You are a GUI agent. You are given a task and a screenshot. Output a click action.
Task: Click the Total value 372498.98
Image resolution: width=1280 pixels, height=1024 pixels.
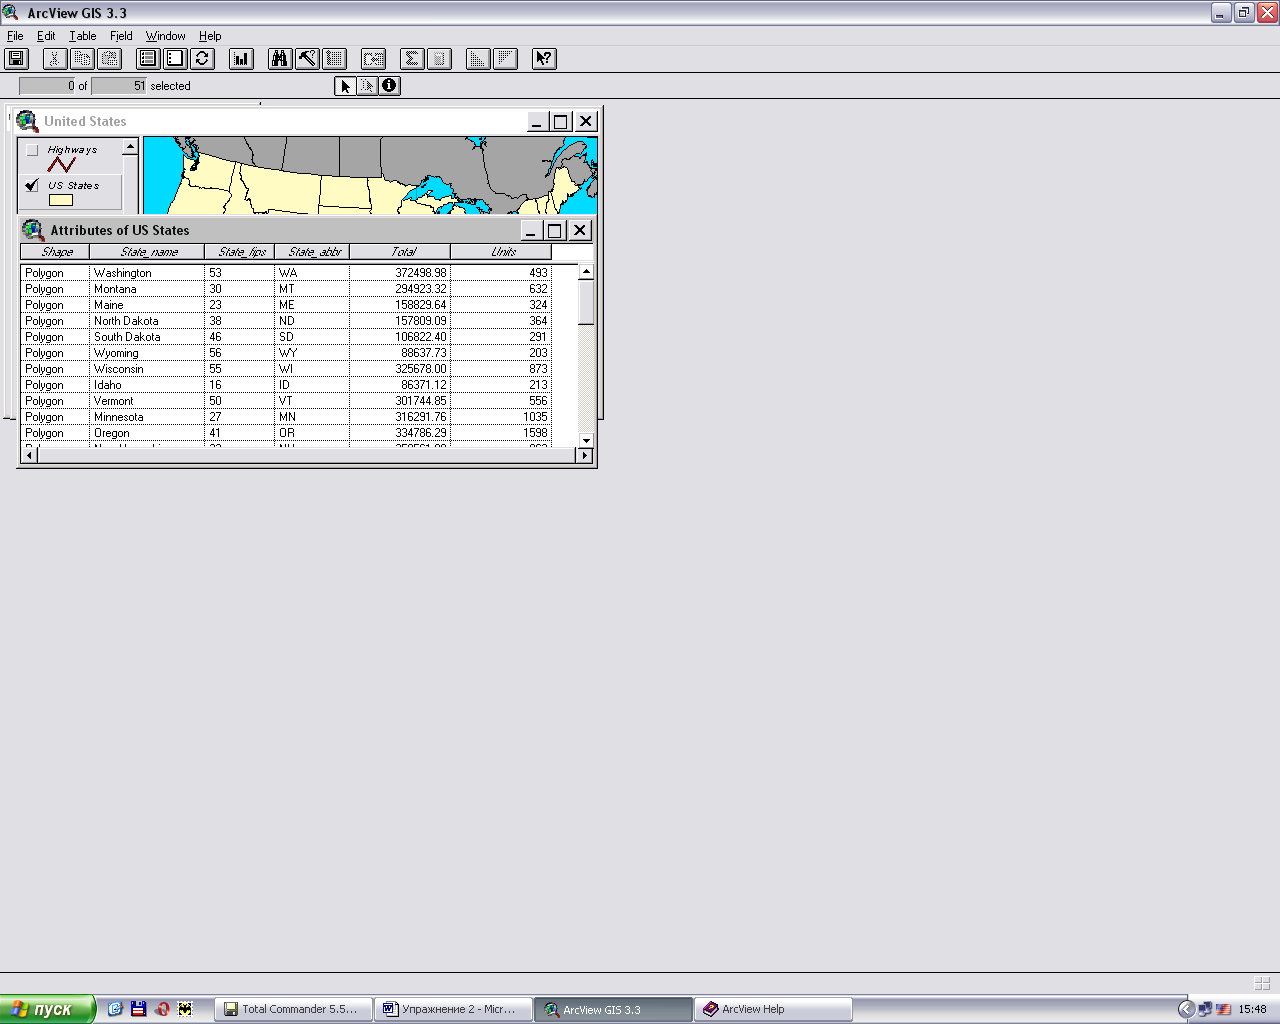[420, 273]
